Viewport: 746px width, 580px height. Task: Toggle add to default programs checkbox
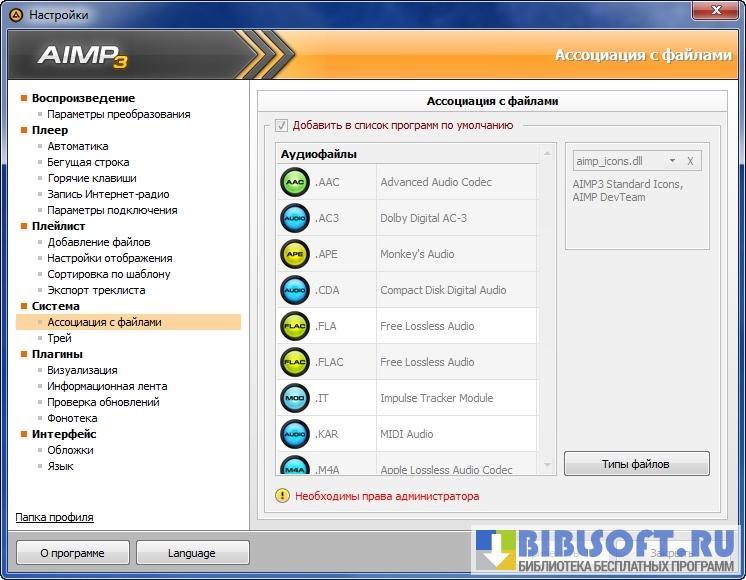282,125
